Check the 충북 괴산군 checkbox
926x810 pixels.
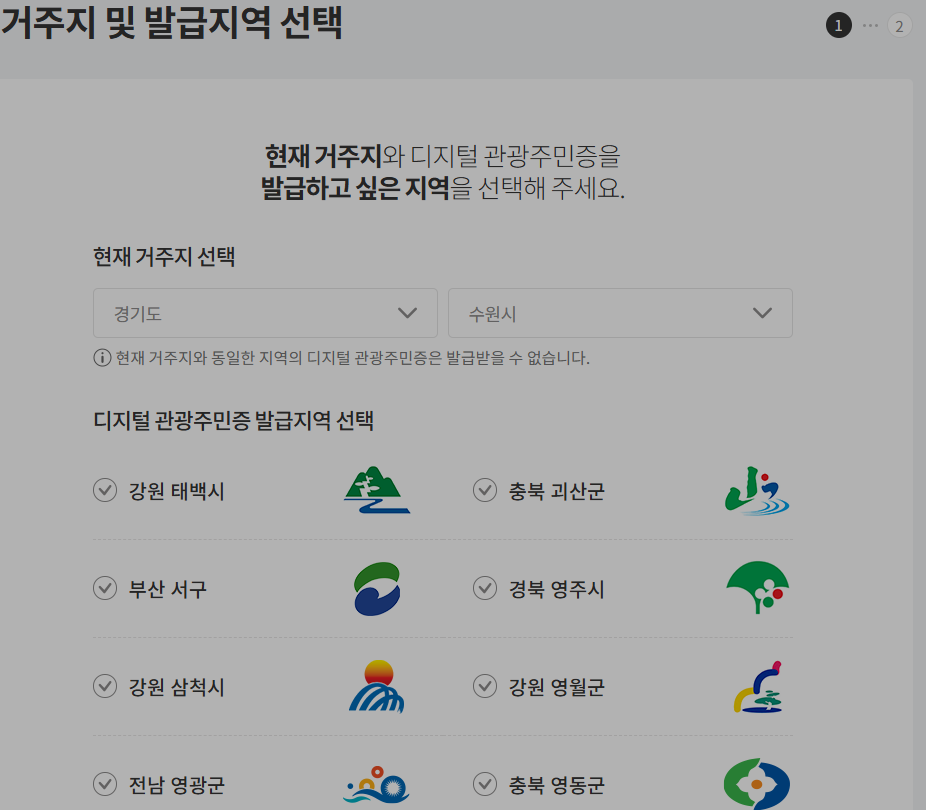pos(485,490)
